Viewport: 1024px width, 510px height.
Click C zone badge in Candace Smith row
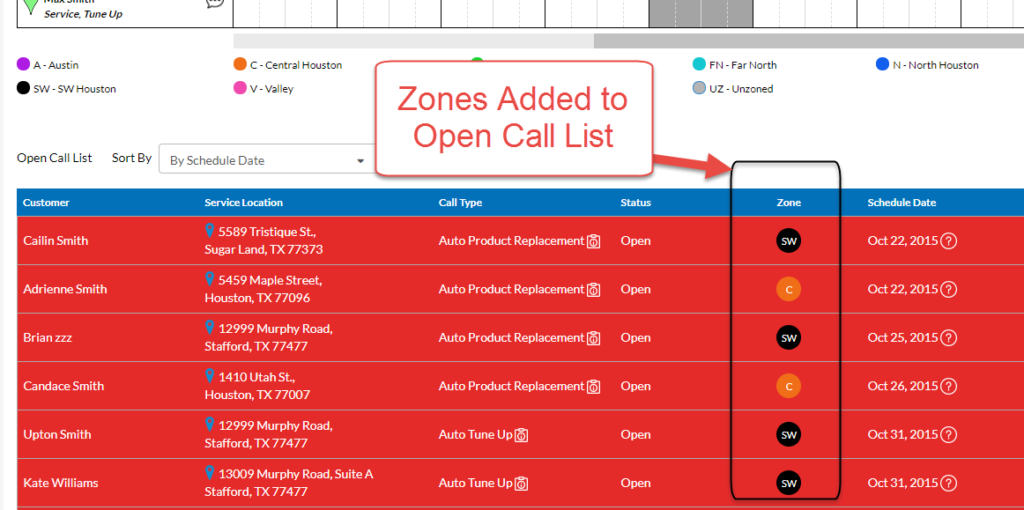point(789,386)
